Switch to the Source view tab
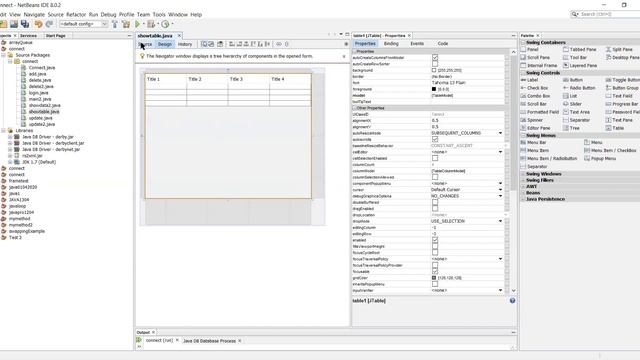Screen dimensions: 640x360 pyautogui.click(x=145, y=44)
